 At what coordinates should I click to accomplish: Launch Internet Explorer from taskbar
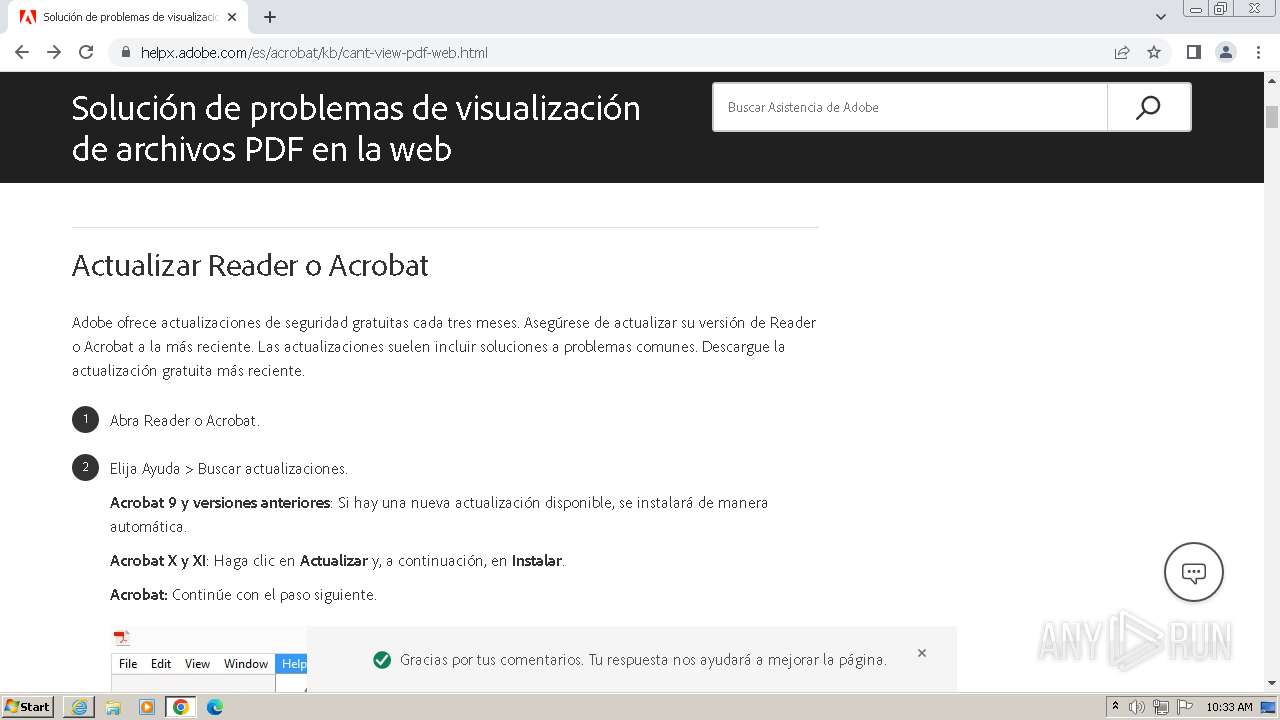(79, 707)
